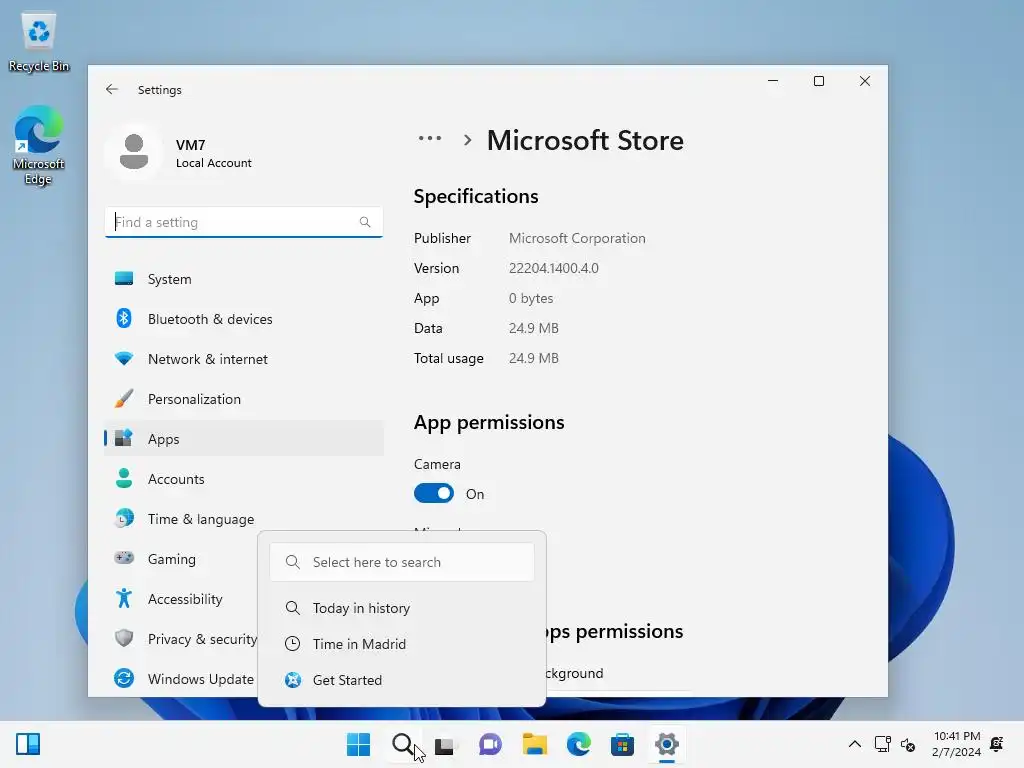Select the Apps category in the sidebar
This screenshot has height=768, width=1024.
click(x=244, y=439)
